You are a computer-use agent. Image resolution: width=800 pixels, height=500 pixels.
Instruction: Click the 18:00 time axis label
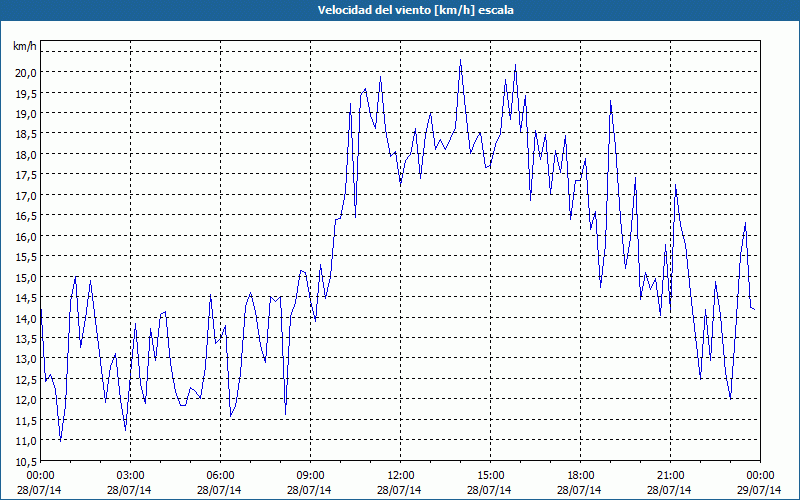(x=580, y=476)
